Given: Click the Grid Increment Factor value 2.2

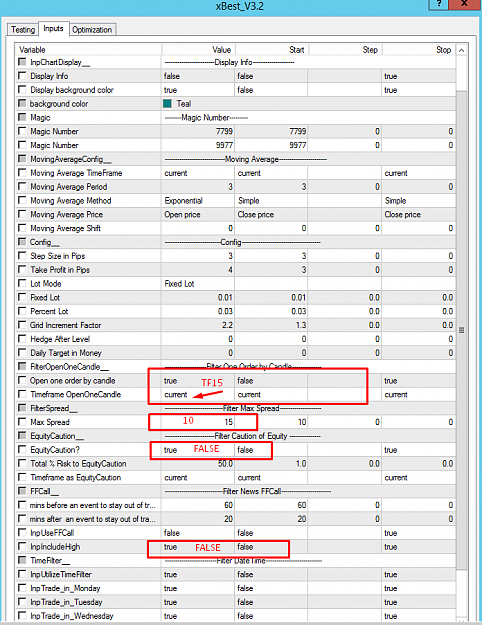Looking at the screenshot, I should tap(227, 325).
